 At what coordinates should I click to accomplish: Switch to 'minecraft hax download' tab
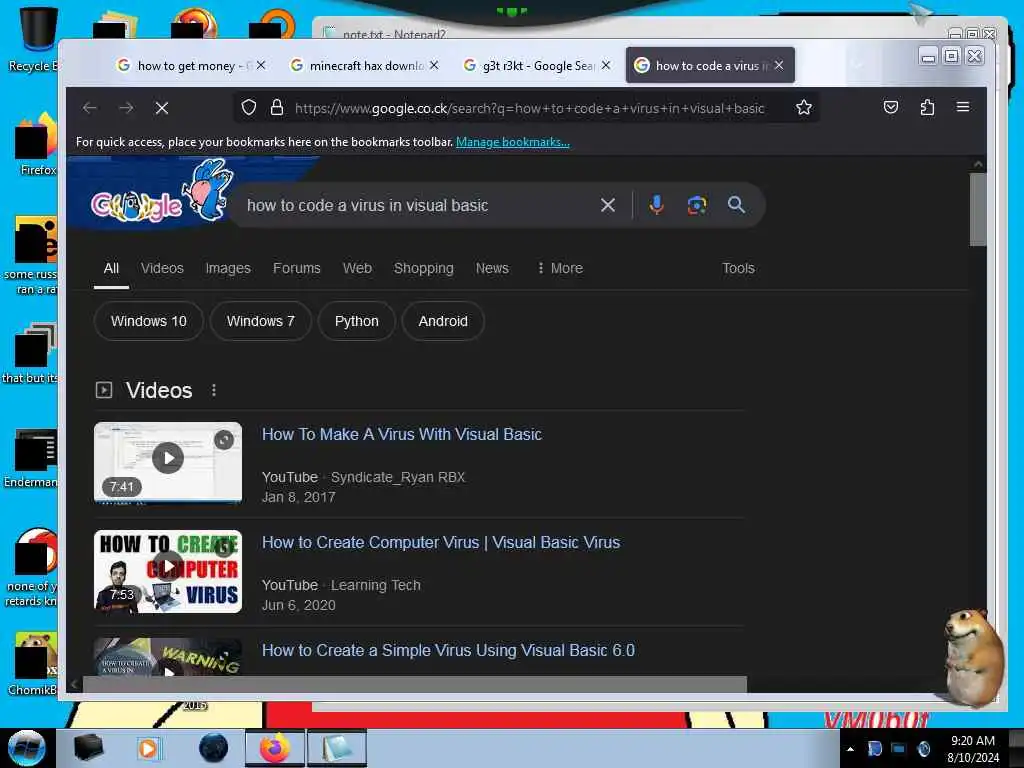click(364, 65)
